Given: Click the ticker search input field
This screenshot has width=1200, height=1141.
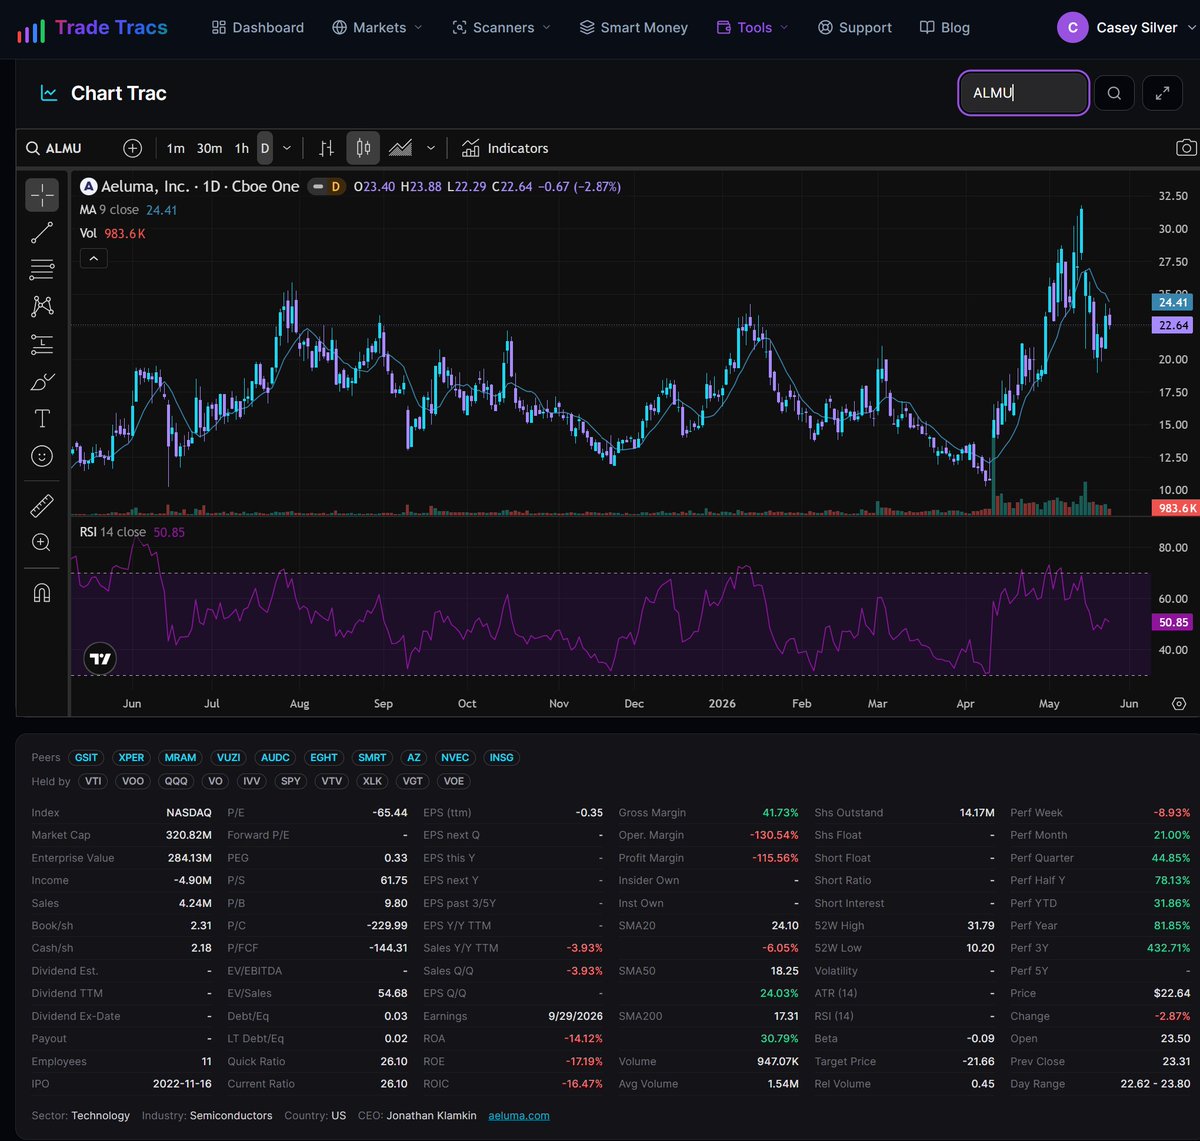Looking at the screenshot, I should pos(1023,93).
